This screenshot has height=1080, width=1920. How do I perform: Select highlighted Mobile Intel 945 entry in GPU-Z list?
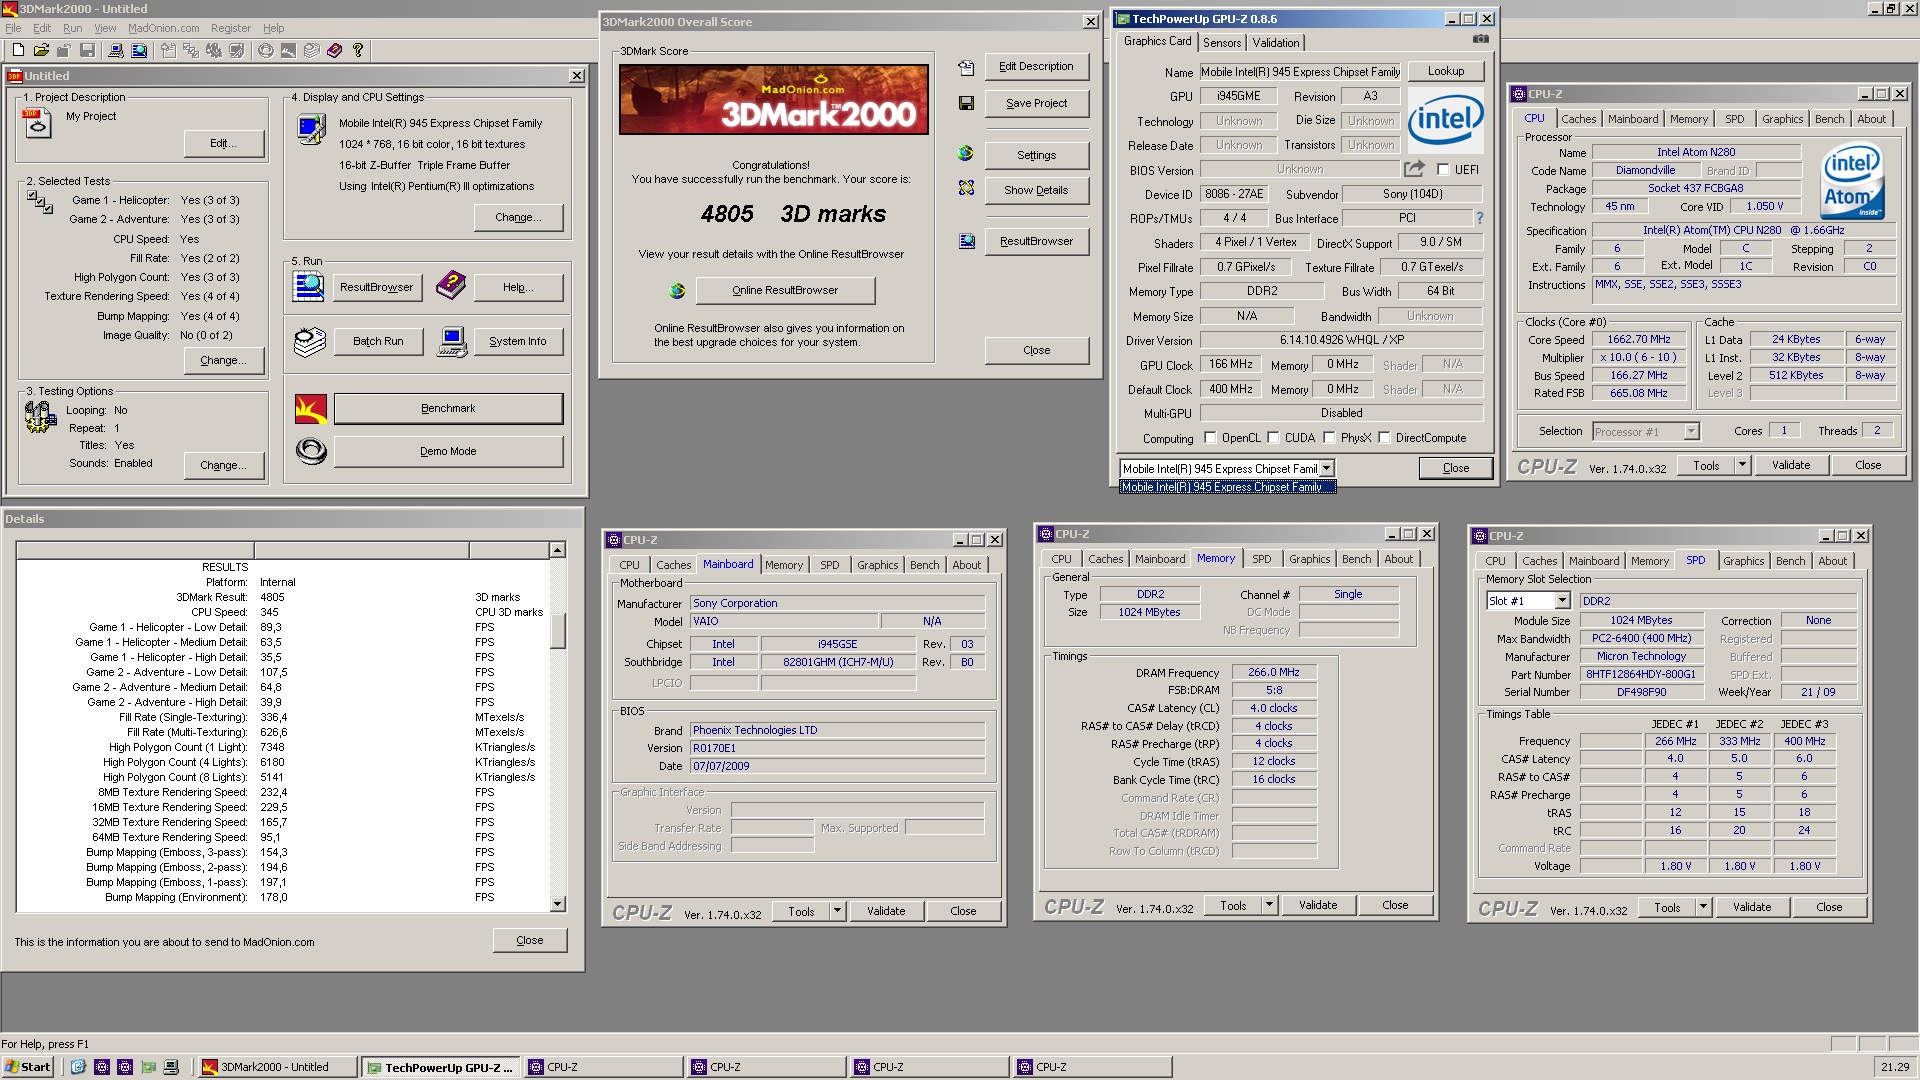point(1227,487)
